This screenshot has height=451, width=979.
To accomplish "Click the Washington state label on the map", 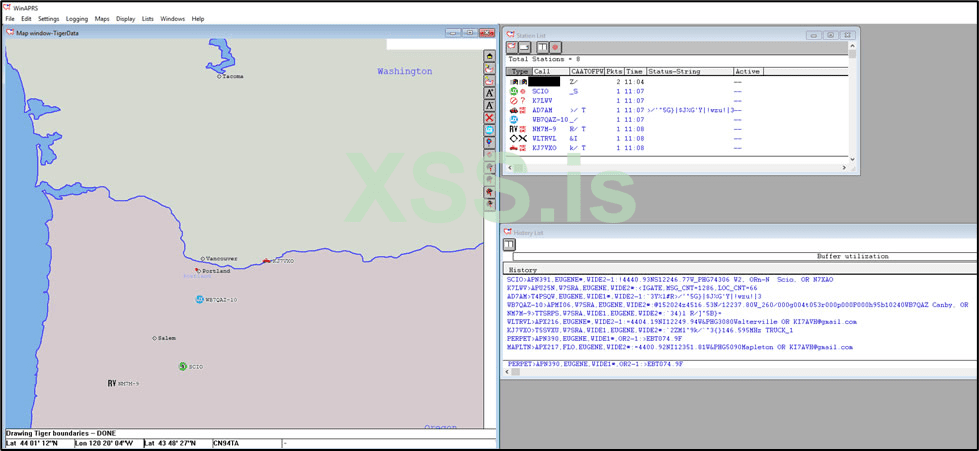I will tap(405, 71).
